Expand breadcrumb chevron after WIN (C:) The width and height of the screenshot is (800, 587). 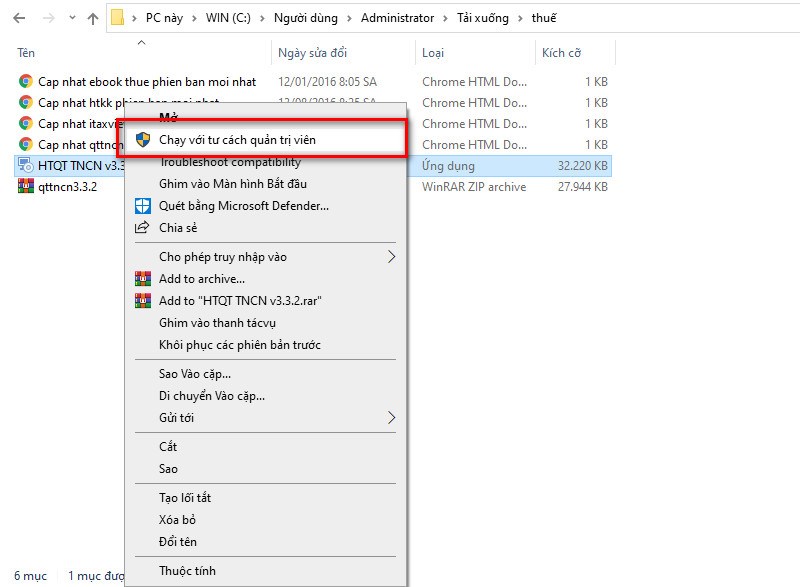point(262,19)
